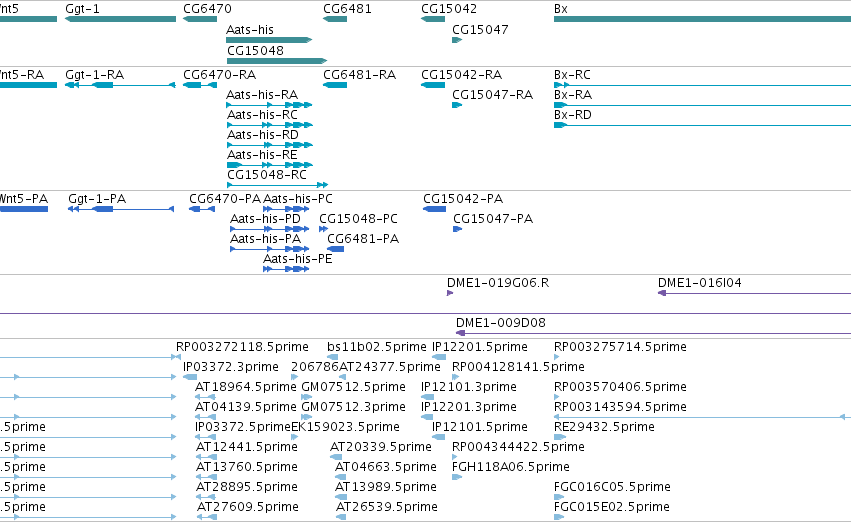
Task: Click the CG6481 gene label
Action: (347, 9)
